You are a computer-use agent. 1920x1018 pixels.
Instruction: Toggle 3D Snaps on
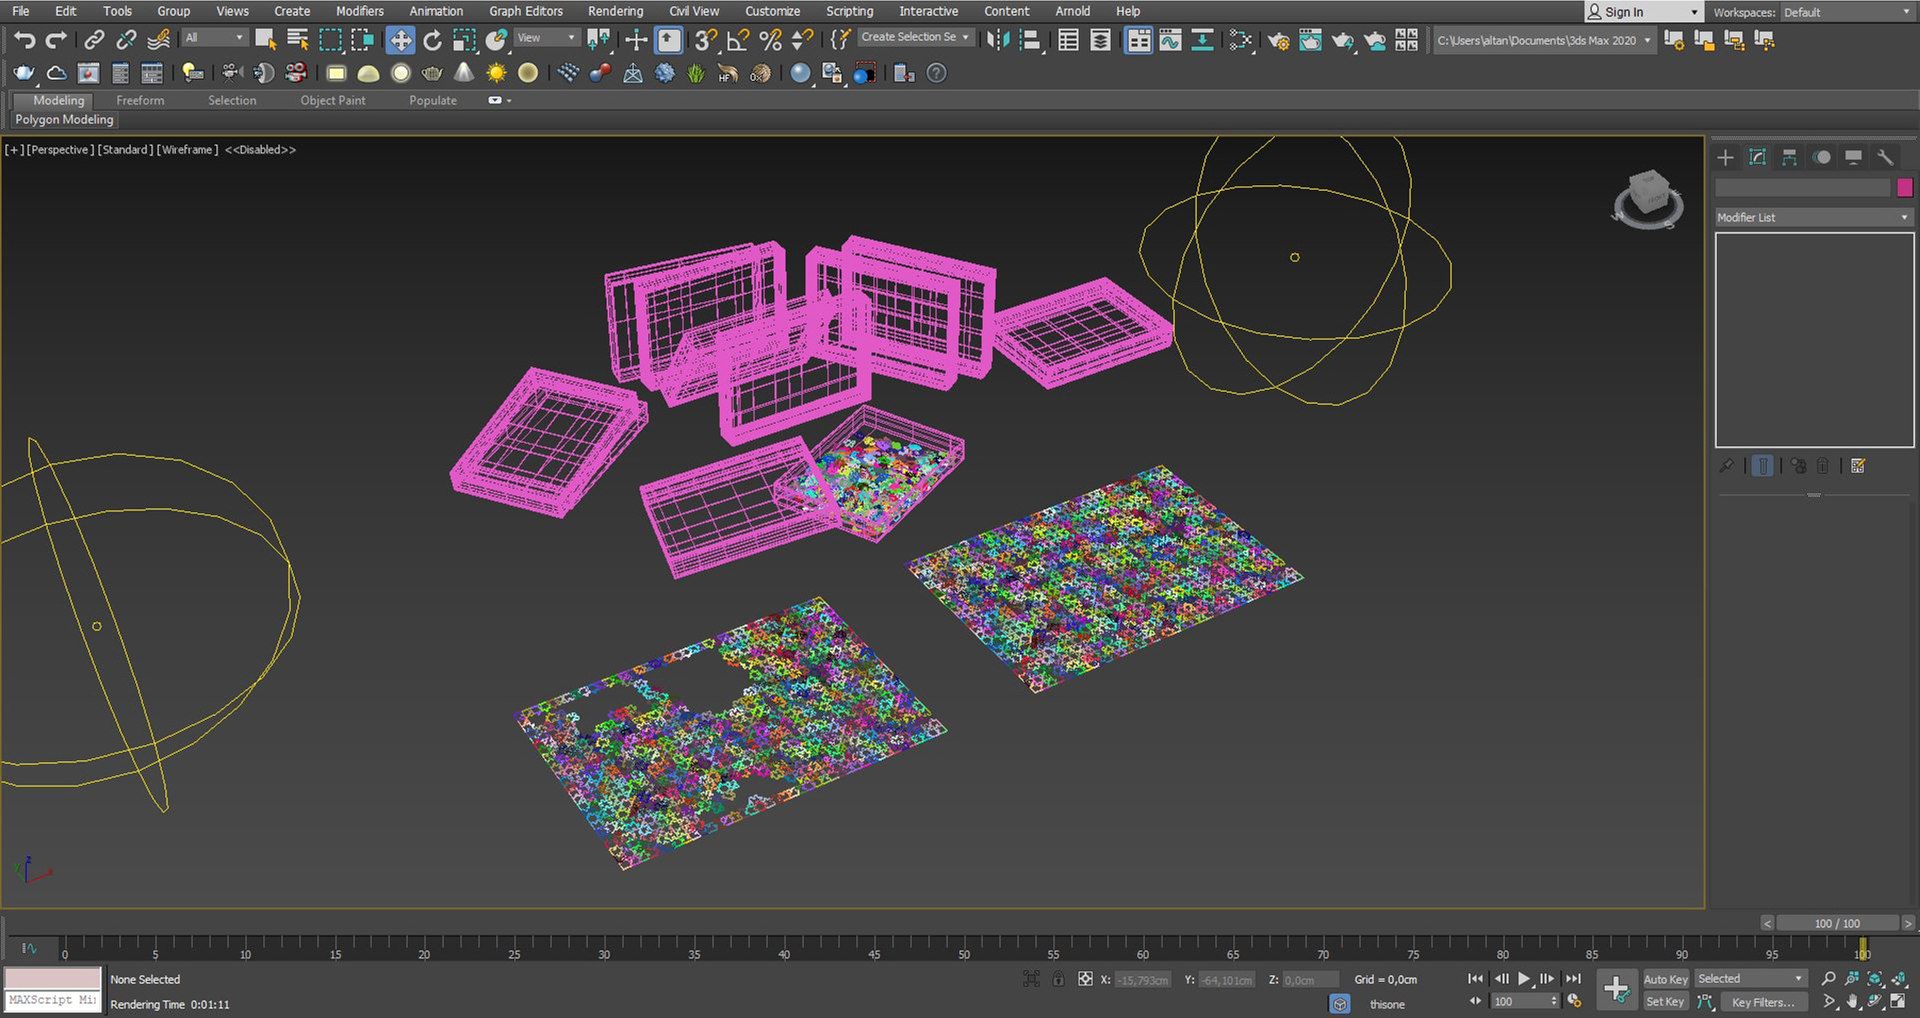pyautogui.click(x=706, y=40)
